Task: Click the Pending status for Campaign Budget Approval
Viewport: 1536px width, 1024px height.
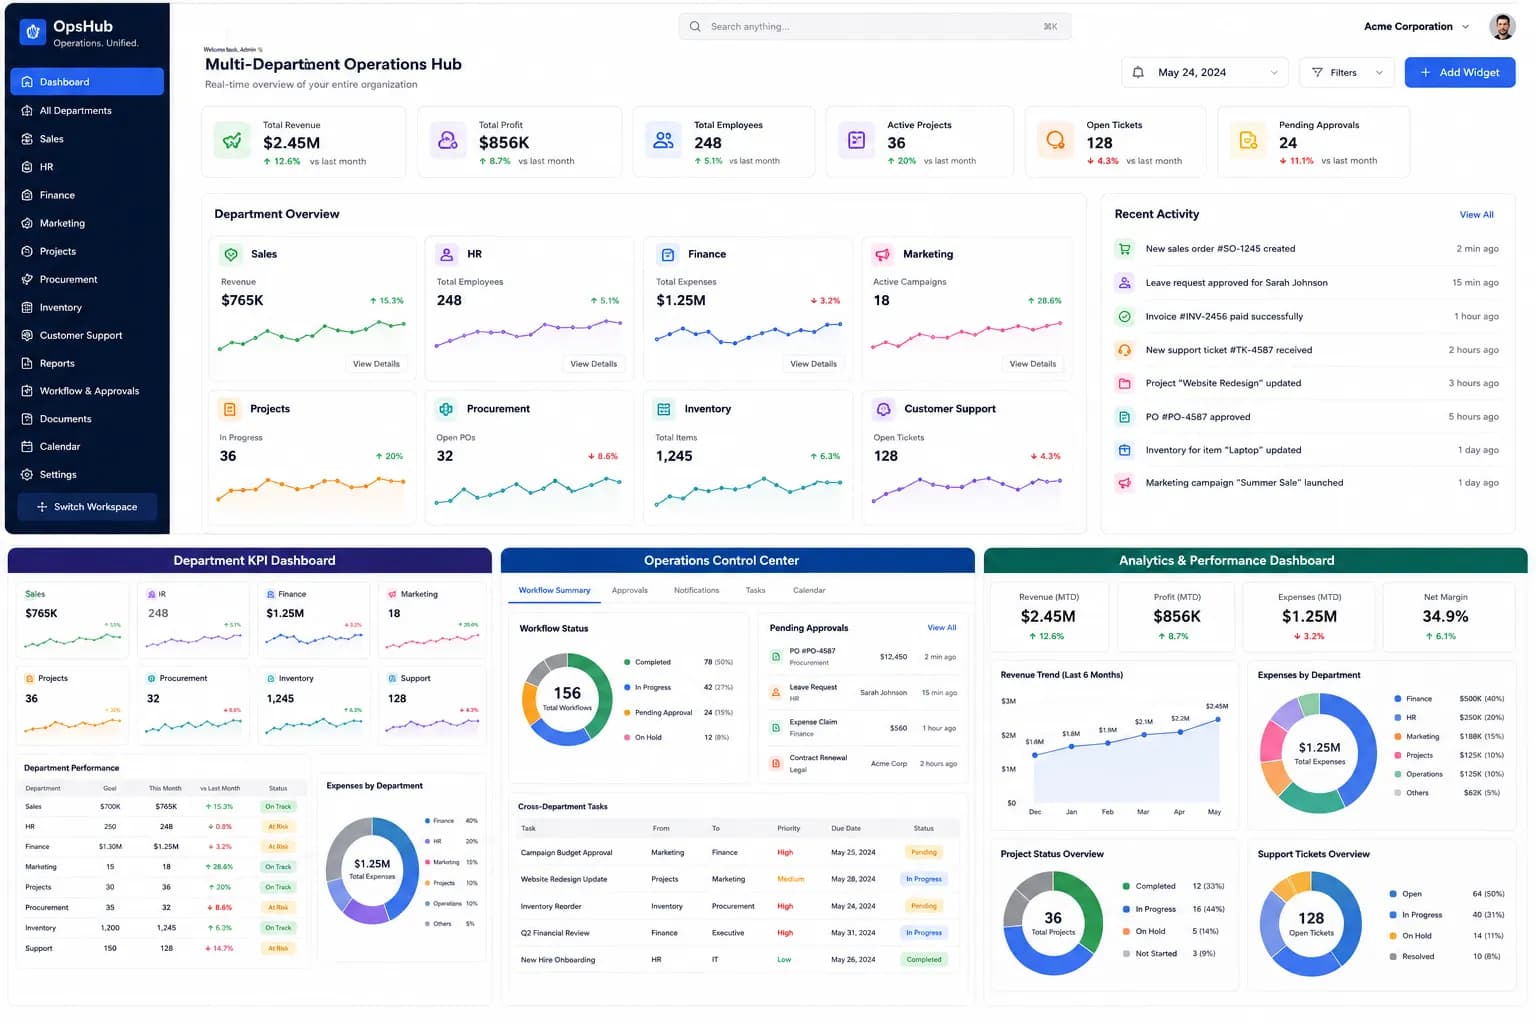Action: tap(924, 852)
